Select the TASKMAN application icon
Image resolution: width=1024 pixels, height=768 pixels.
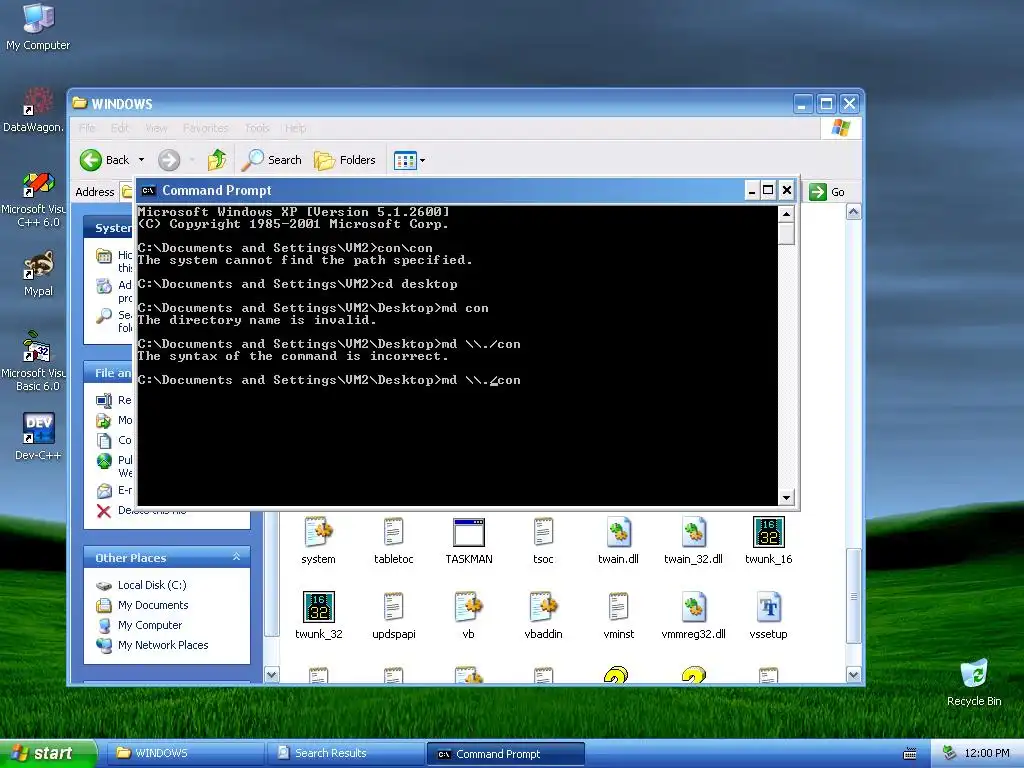[469, 541]
